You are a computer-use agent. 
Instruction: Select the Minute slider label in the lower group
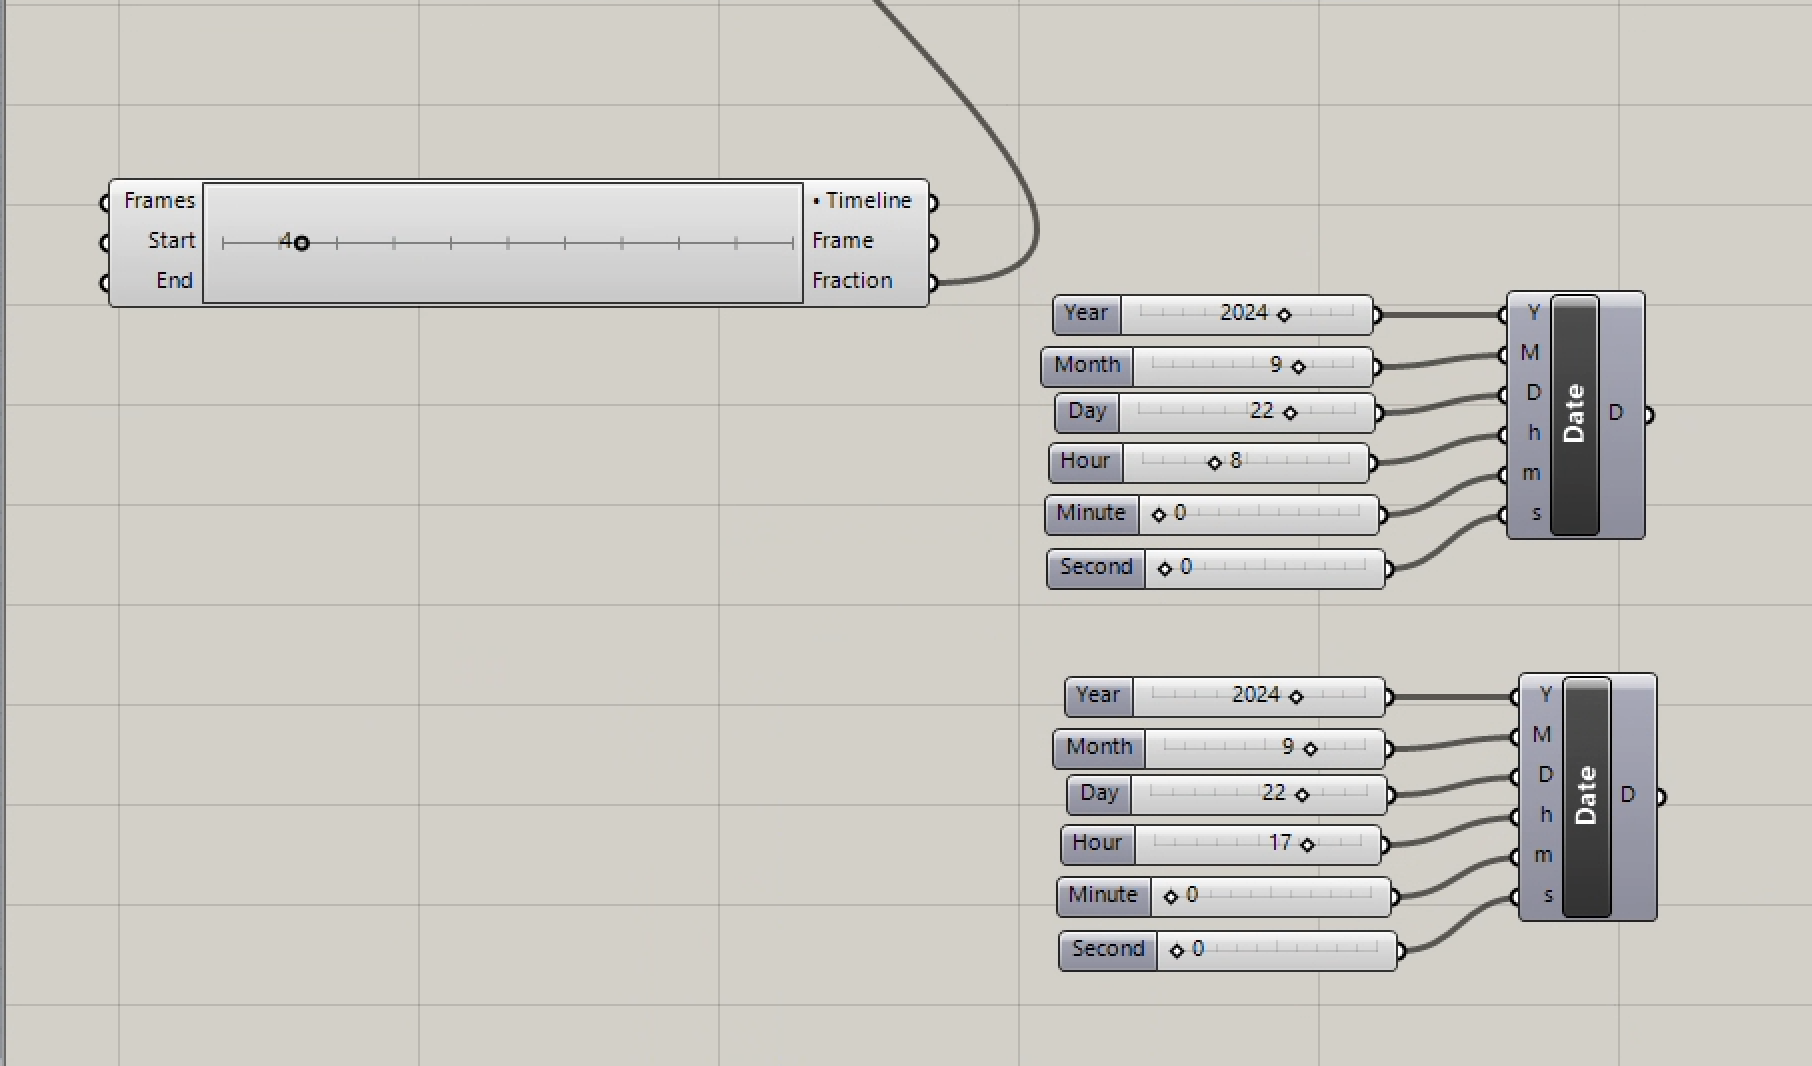point(1102,896)
